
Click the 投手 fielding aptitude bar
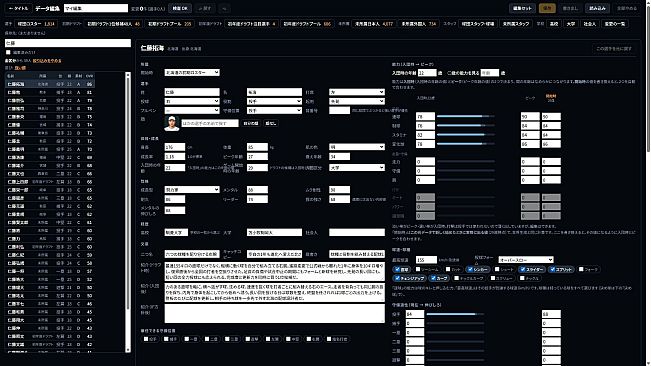tap(455, 314)
